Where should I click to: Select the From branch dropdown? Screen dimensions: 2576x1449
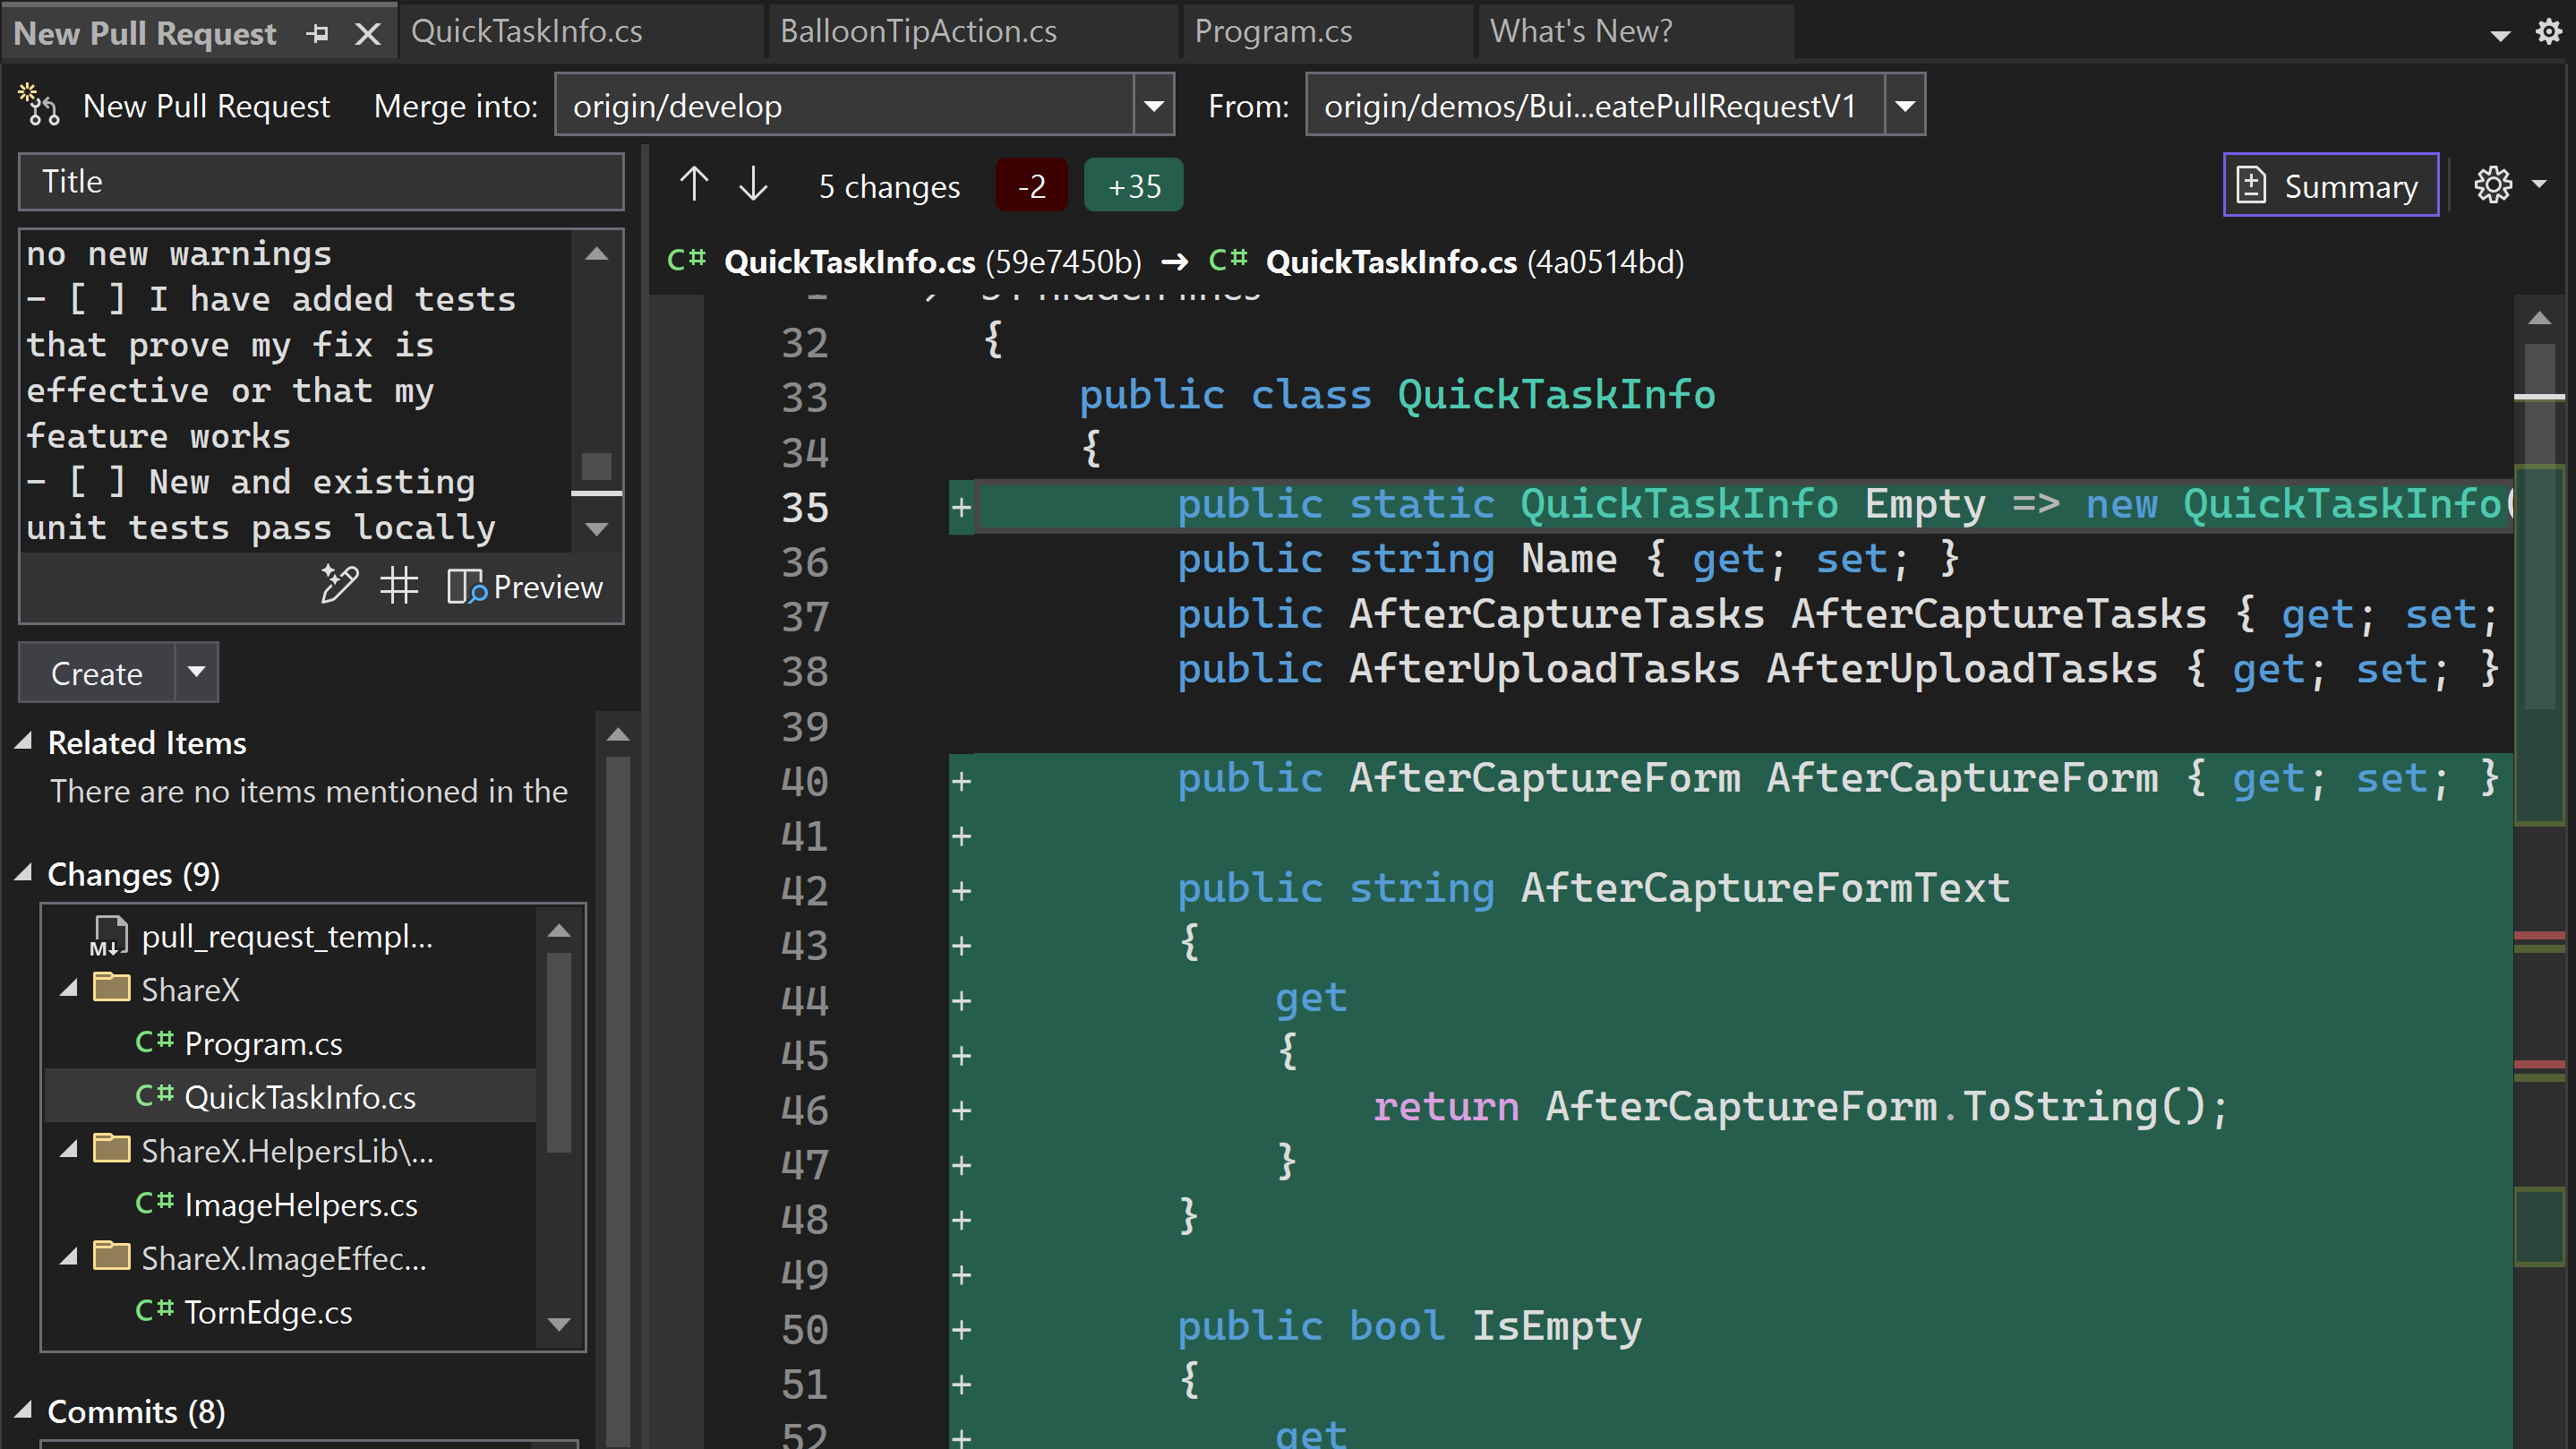click(1902, 107)
